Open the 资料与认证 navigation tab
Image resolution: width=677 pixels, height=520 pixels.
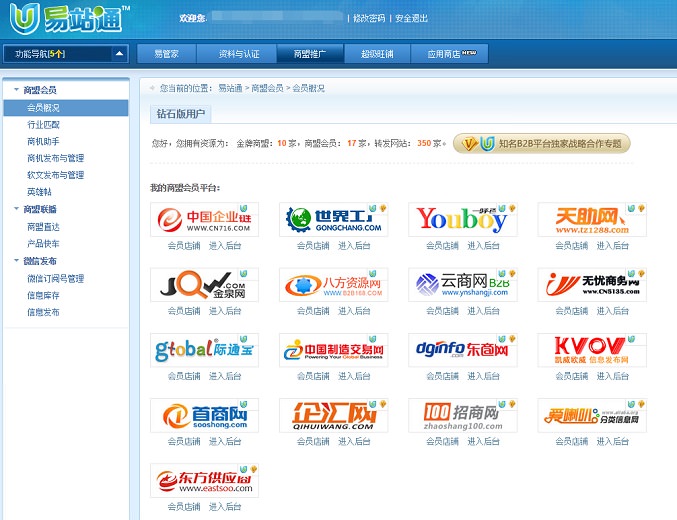[239, 54]
